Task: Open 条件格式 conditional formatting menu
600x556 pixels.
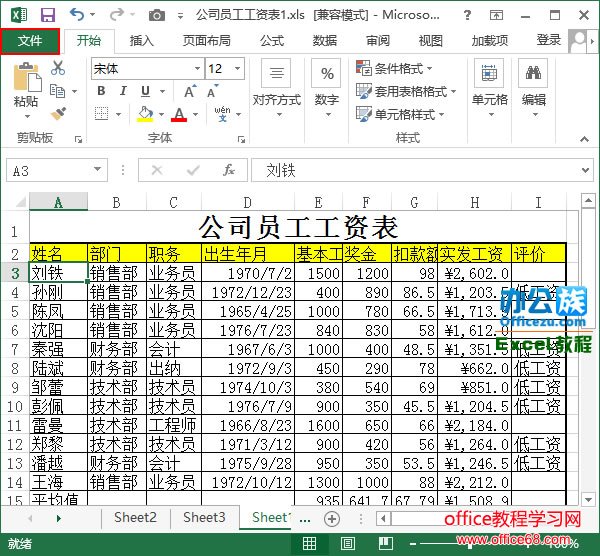Action: (x=395, y=68)
